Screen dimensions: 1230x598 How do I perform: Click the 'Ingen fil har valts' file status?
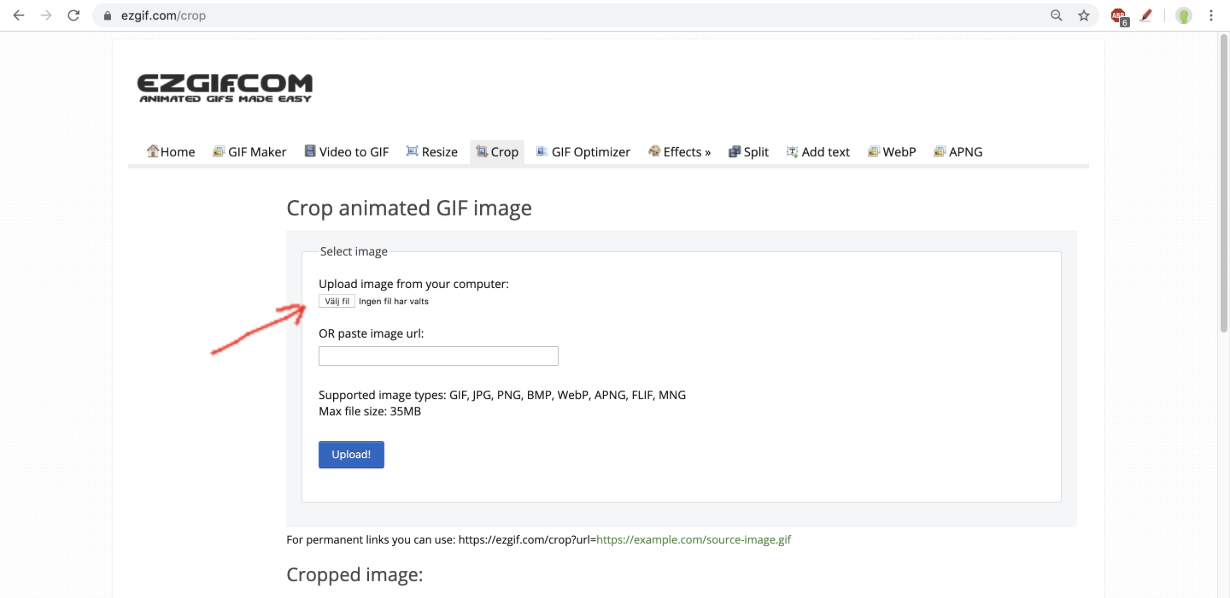point(394,301)
